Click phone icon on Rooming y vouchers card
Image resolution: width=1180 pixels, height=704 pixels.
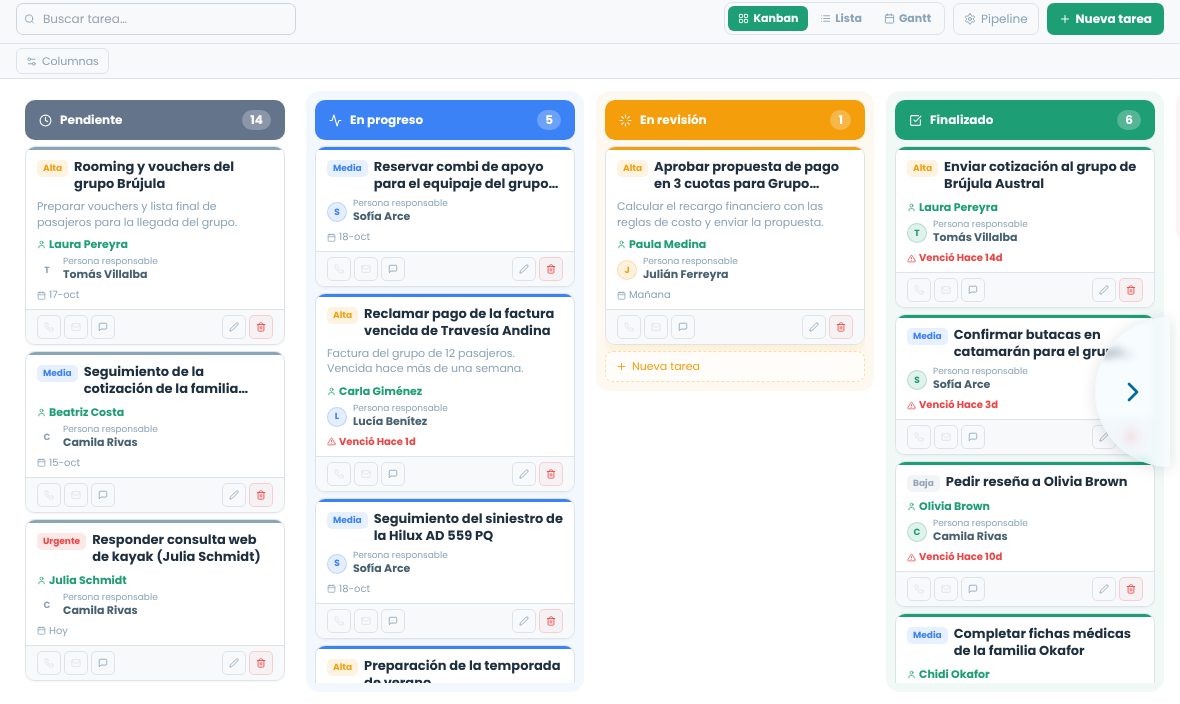(49, 327)
